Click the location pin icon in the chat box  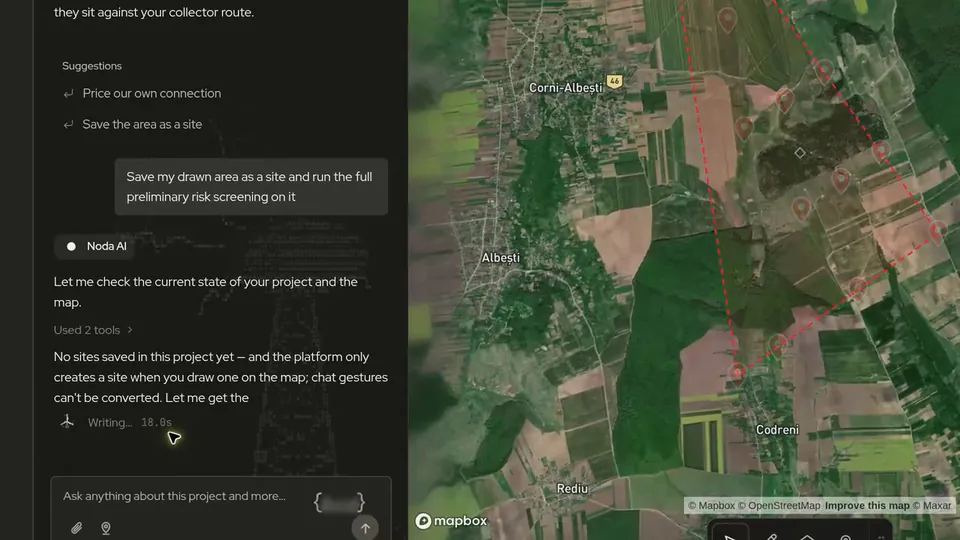pyautogui.click(x=105, y=528)
